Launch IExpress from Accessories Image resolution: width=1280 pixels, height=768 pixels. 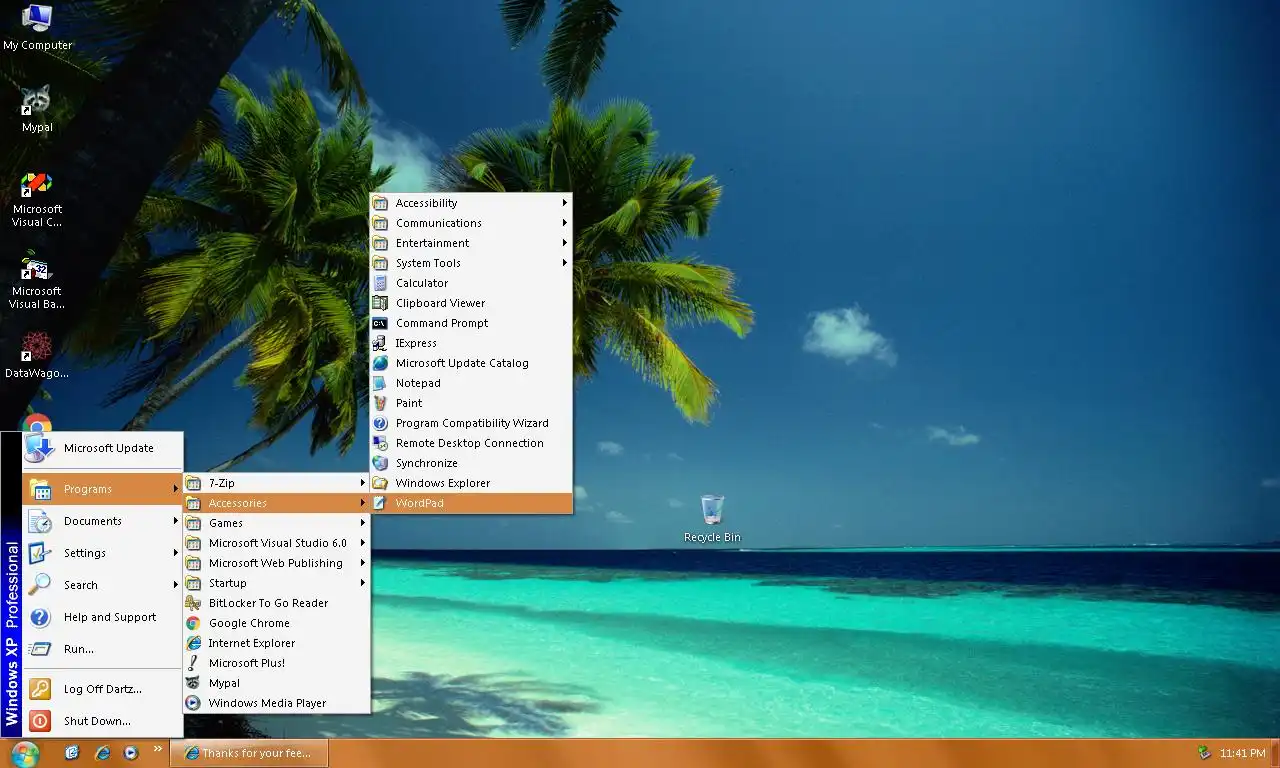[471, 343]
